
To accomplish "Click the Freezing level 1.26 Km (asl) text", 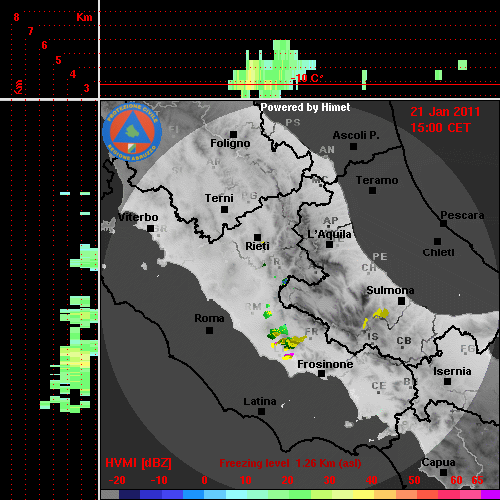I will click(x=290, y=463).
